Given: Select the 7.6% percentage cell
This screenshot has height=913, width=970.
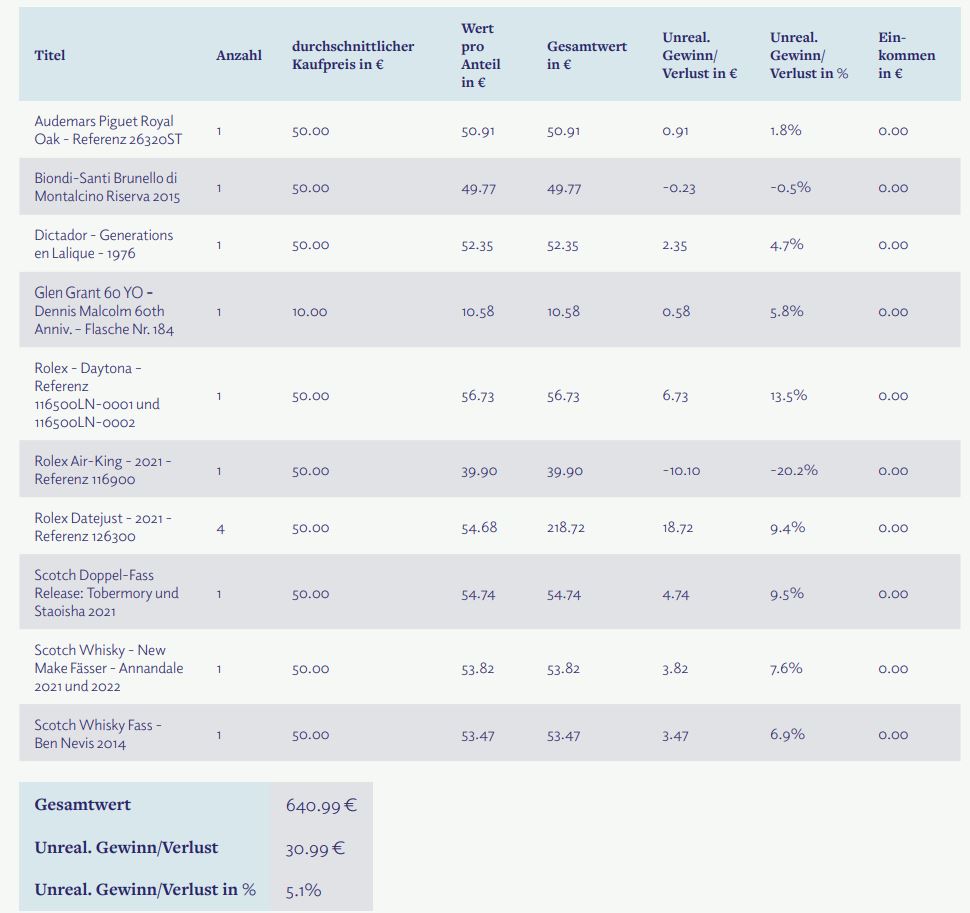Looking at the screenshot, I should 786,669.
